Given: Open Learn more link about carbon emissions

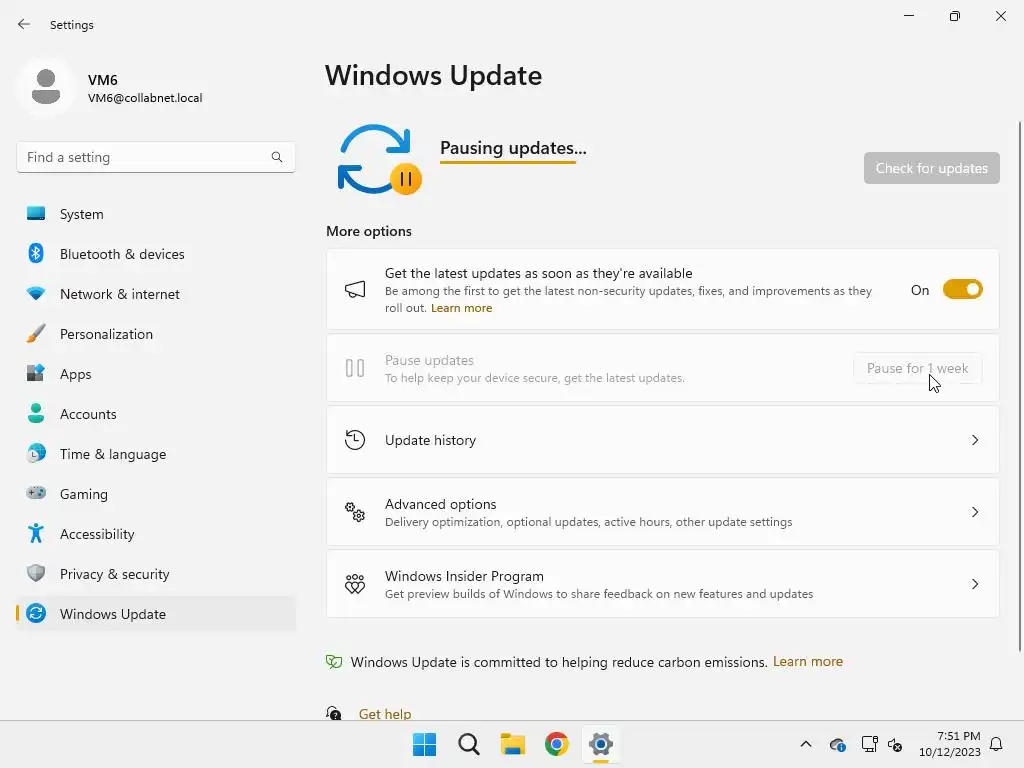Looking at the screenshot, I should (808, 662).
